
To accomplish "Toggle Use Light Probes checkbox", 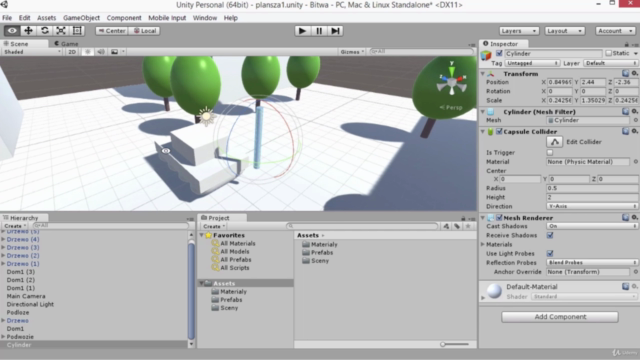I will click(550, 254).
